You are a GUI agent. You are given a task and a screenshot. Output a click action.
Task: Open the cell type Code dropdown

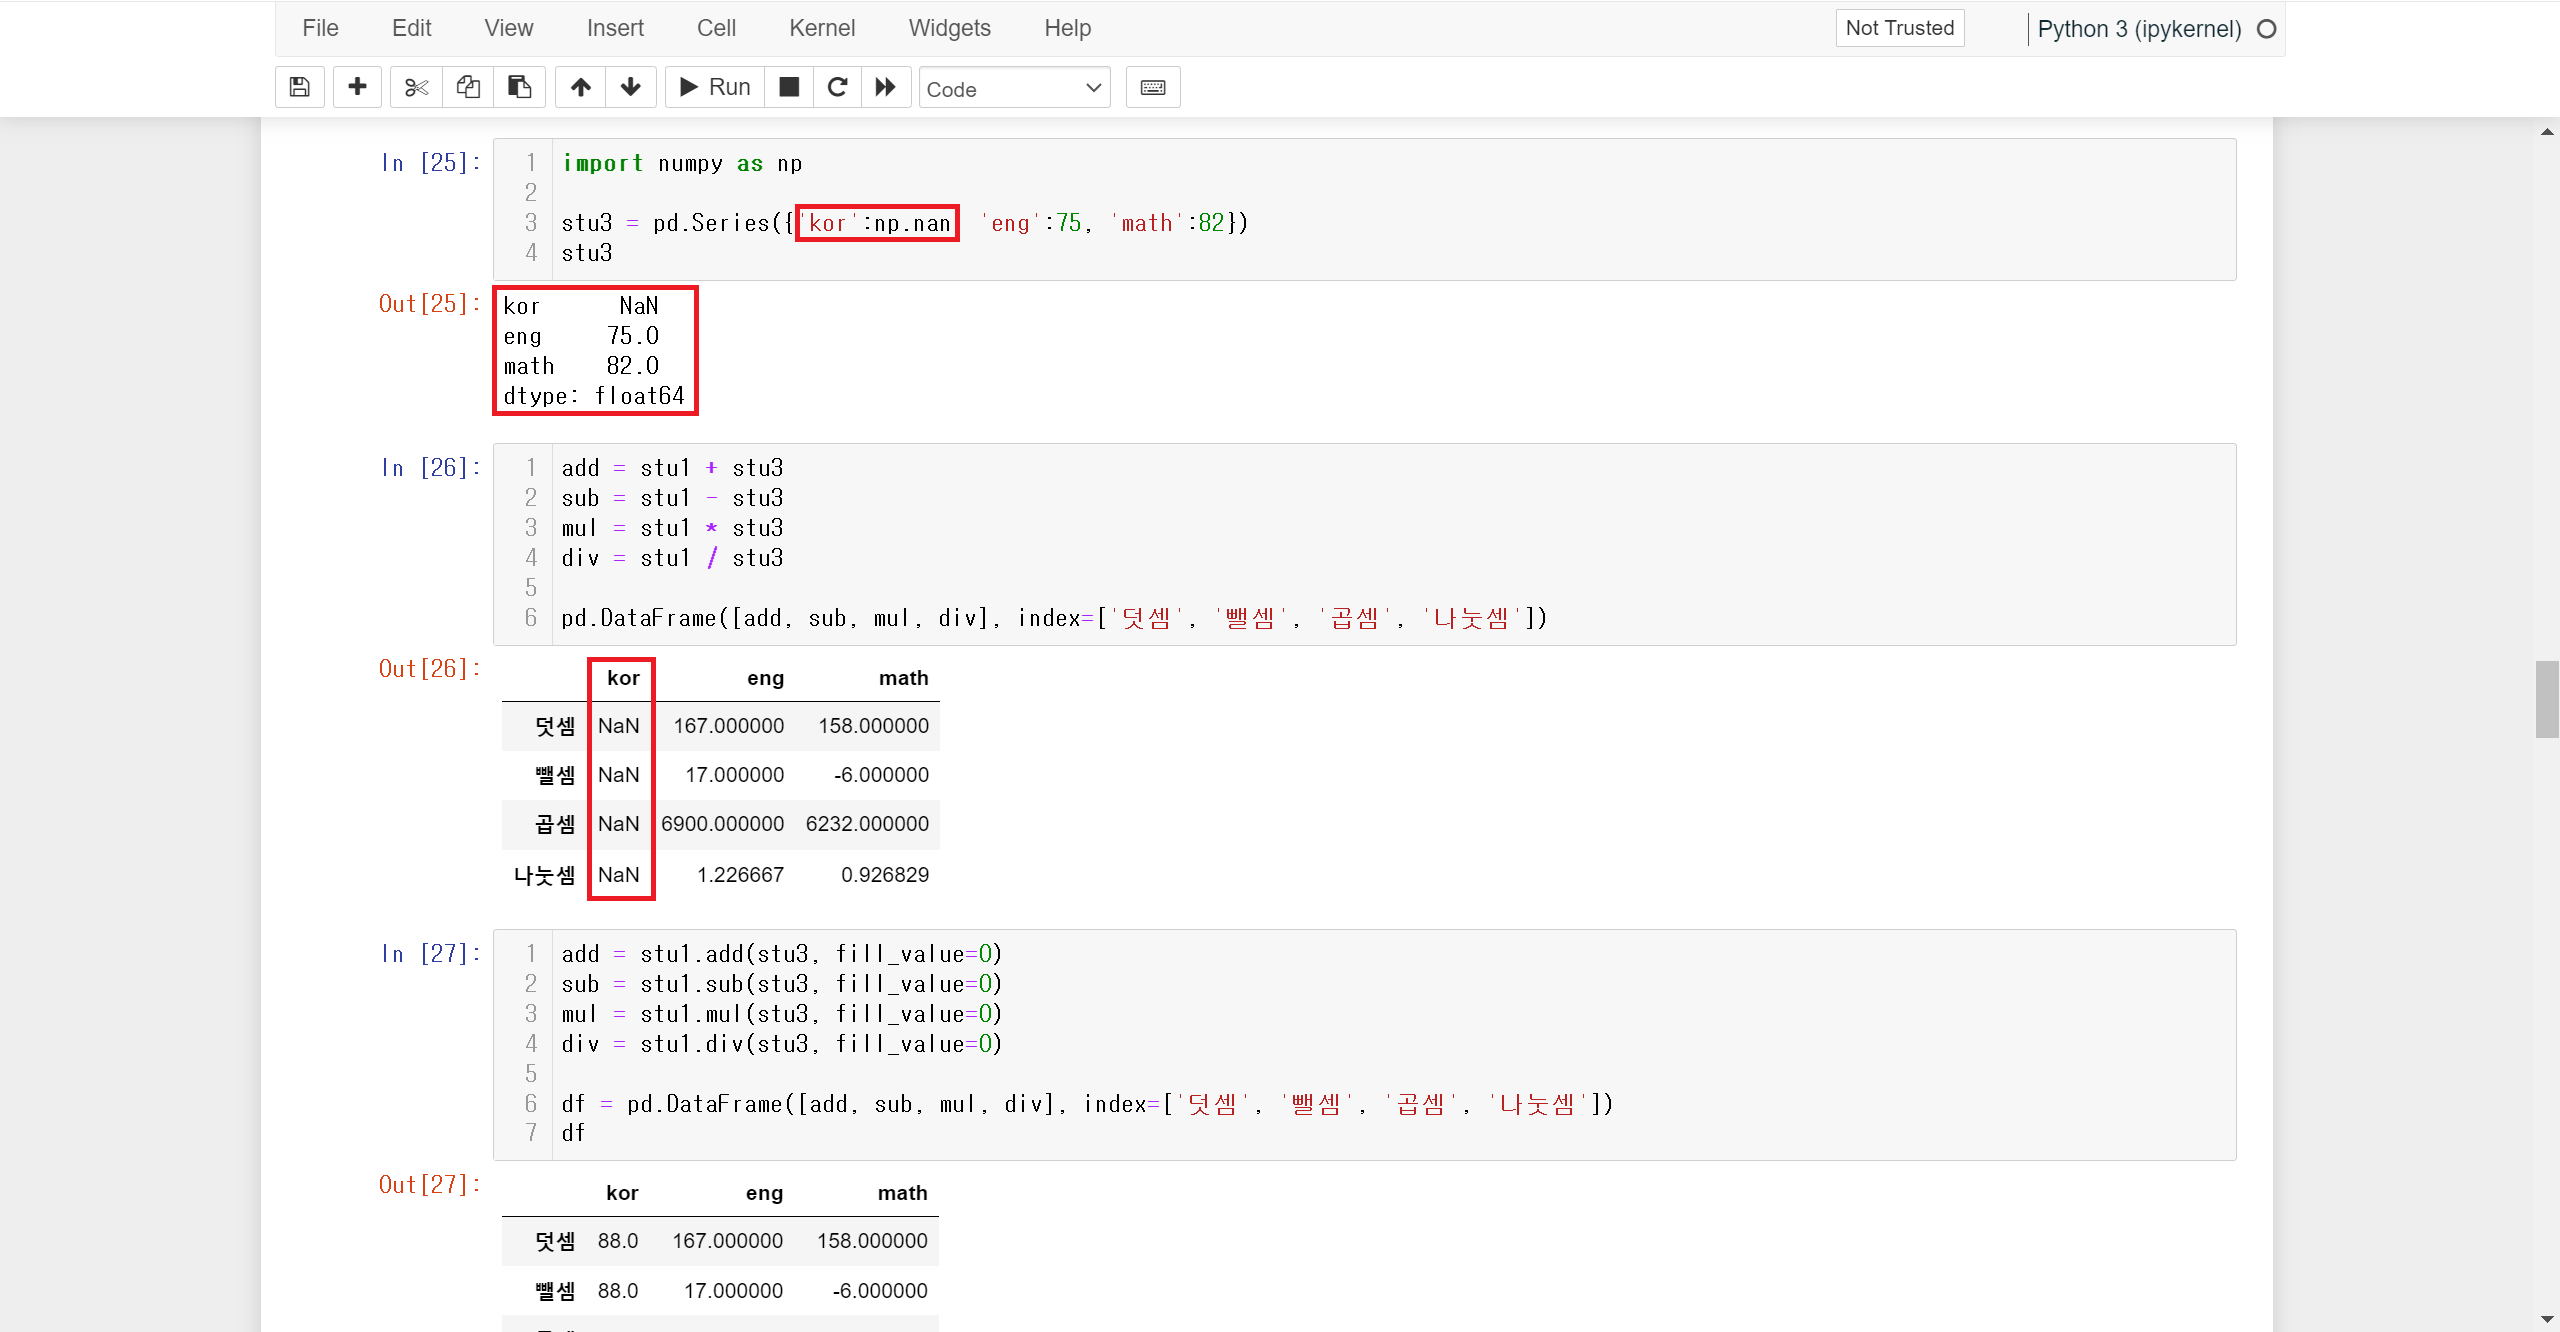tap(1013, 89)
